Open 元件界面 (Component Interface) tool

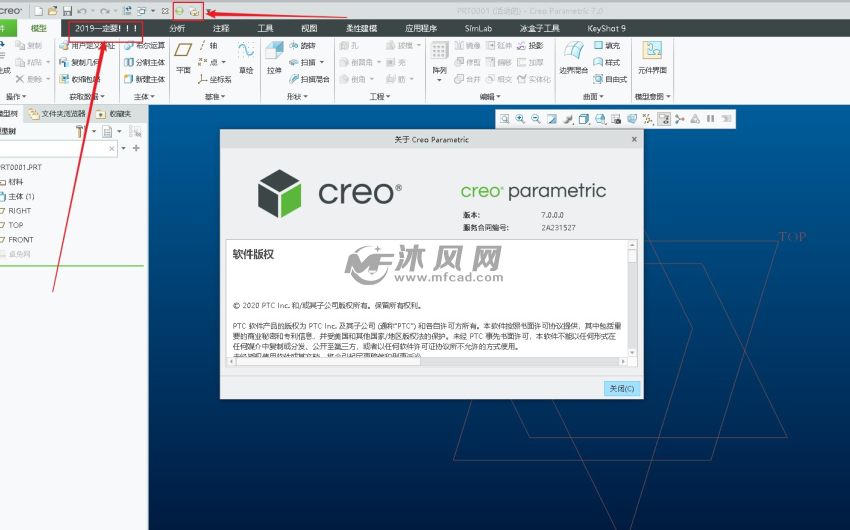652,58
